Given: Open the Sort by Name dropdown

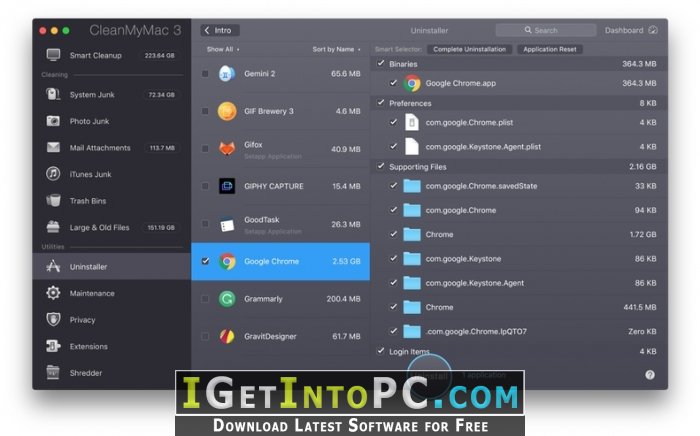Looking at the screenshot, I should pos(336,49).
